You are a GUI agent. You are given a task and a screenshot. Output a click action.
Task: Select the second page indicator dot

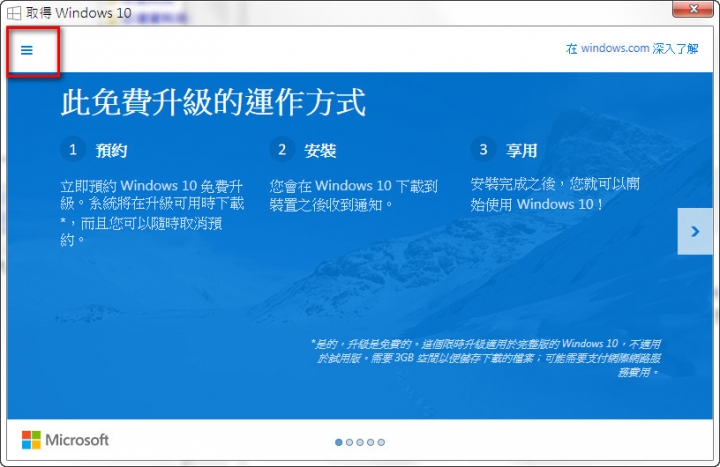pos(349,442)
